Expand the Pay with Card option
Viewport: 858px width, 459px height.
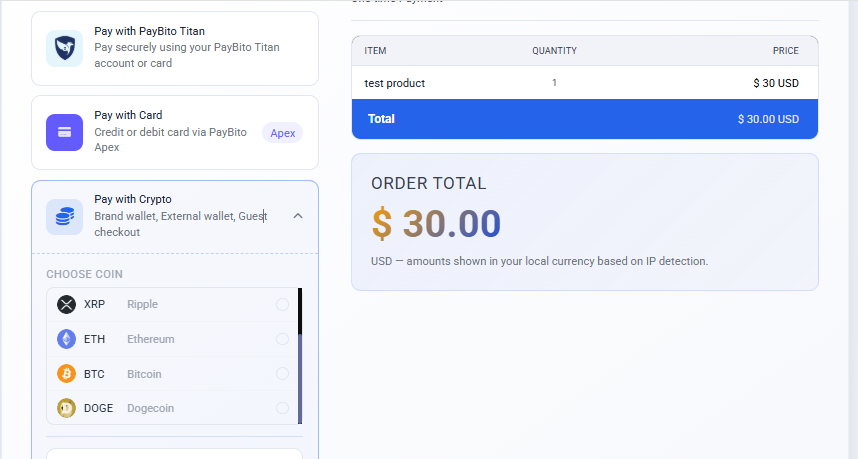(175, 132)
